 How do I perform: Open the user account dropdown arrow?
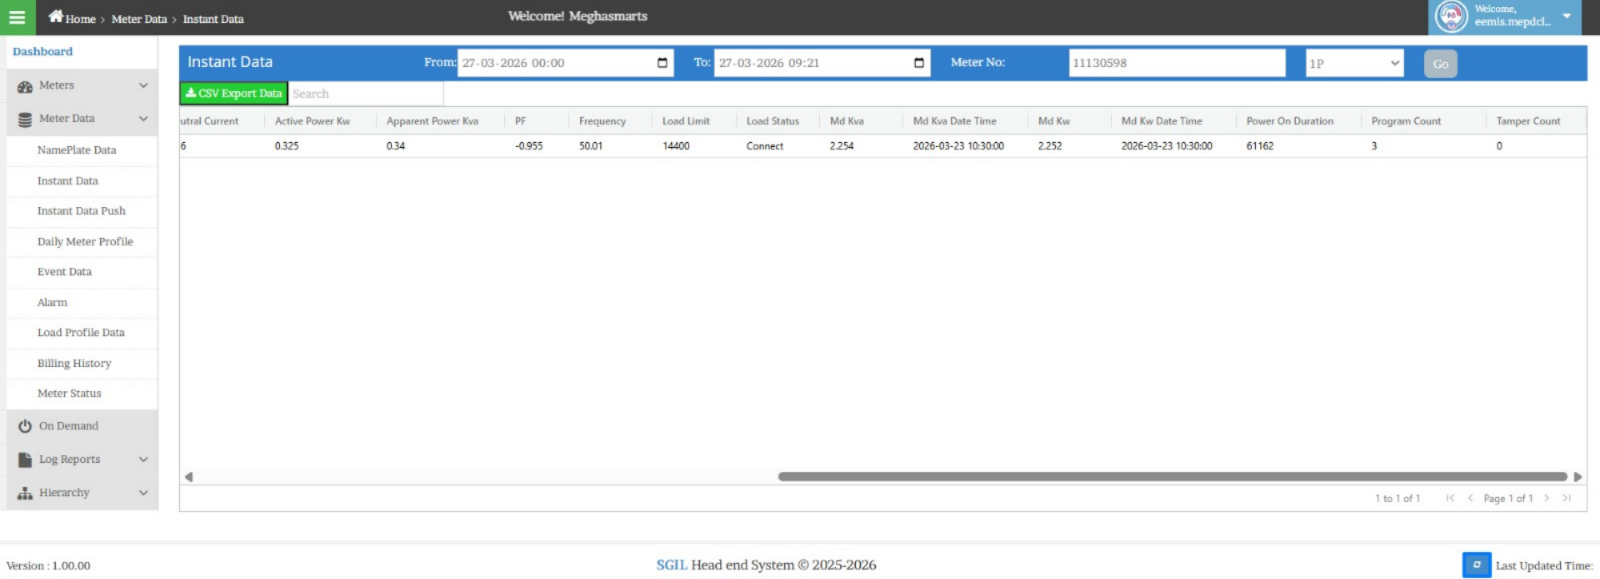(1567, 16)
